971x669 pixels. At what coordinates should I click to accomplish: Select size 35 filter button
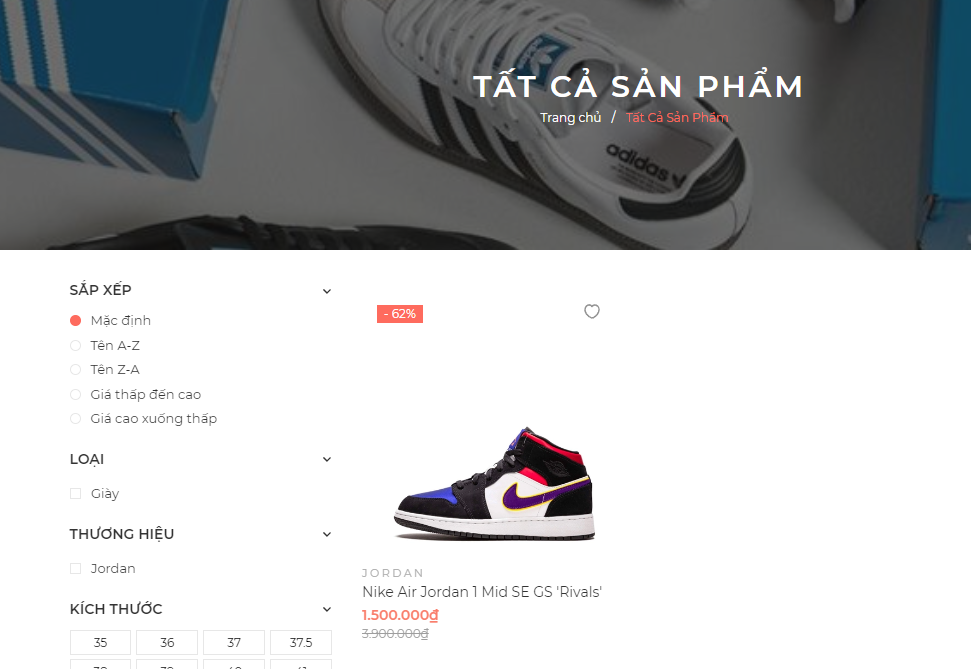coord(100,642)
